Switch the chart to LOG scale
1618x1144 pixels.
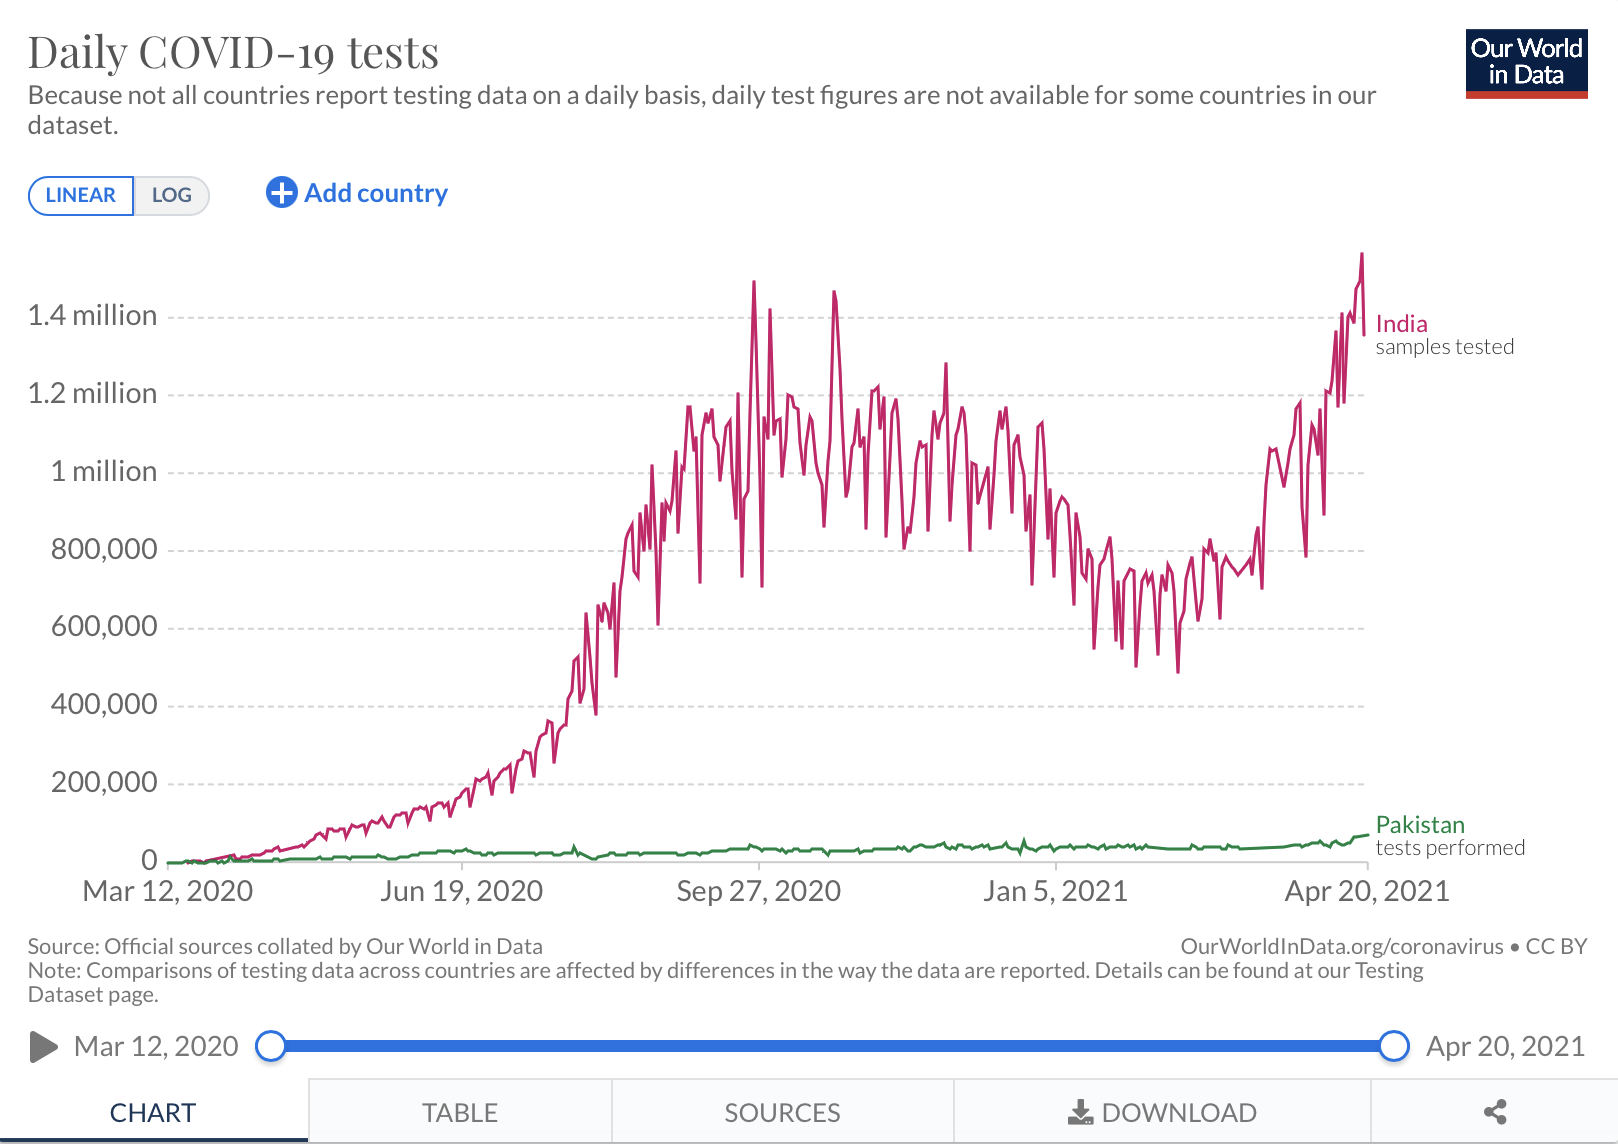point(171,195)
